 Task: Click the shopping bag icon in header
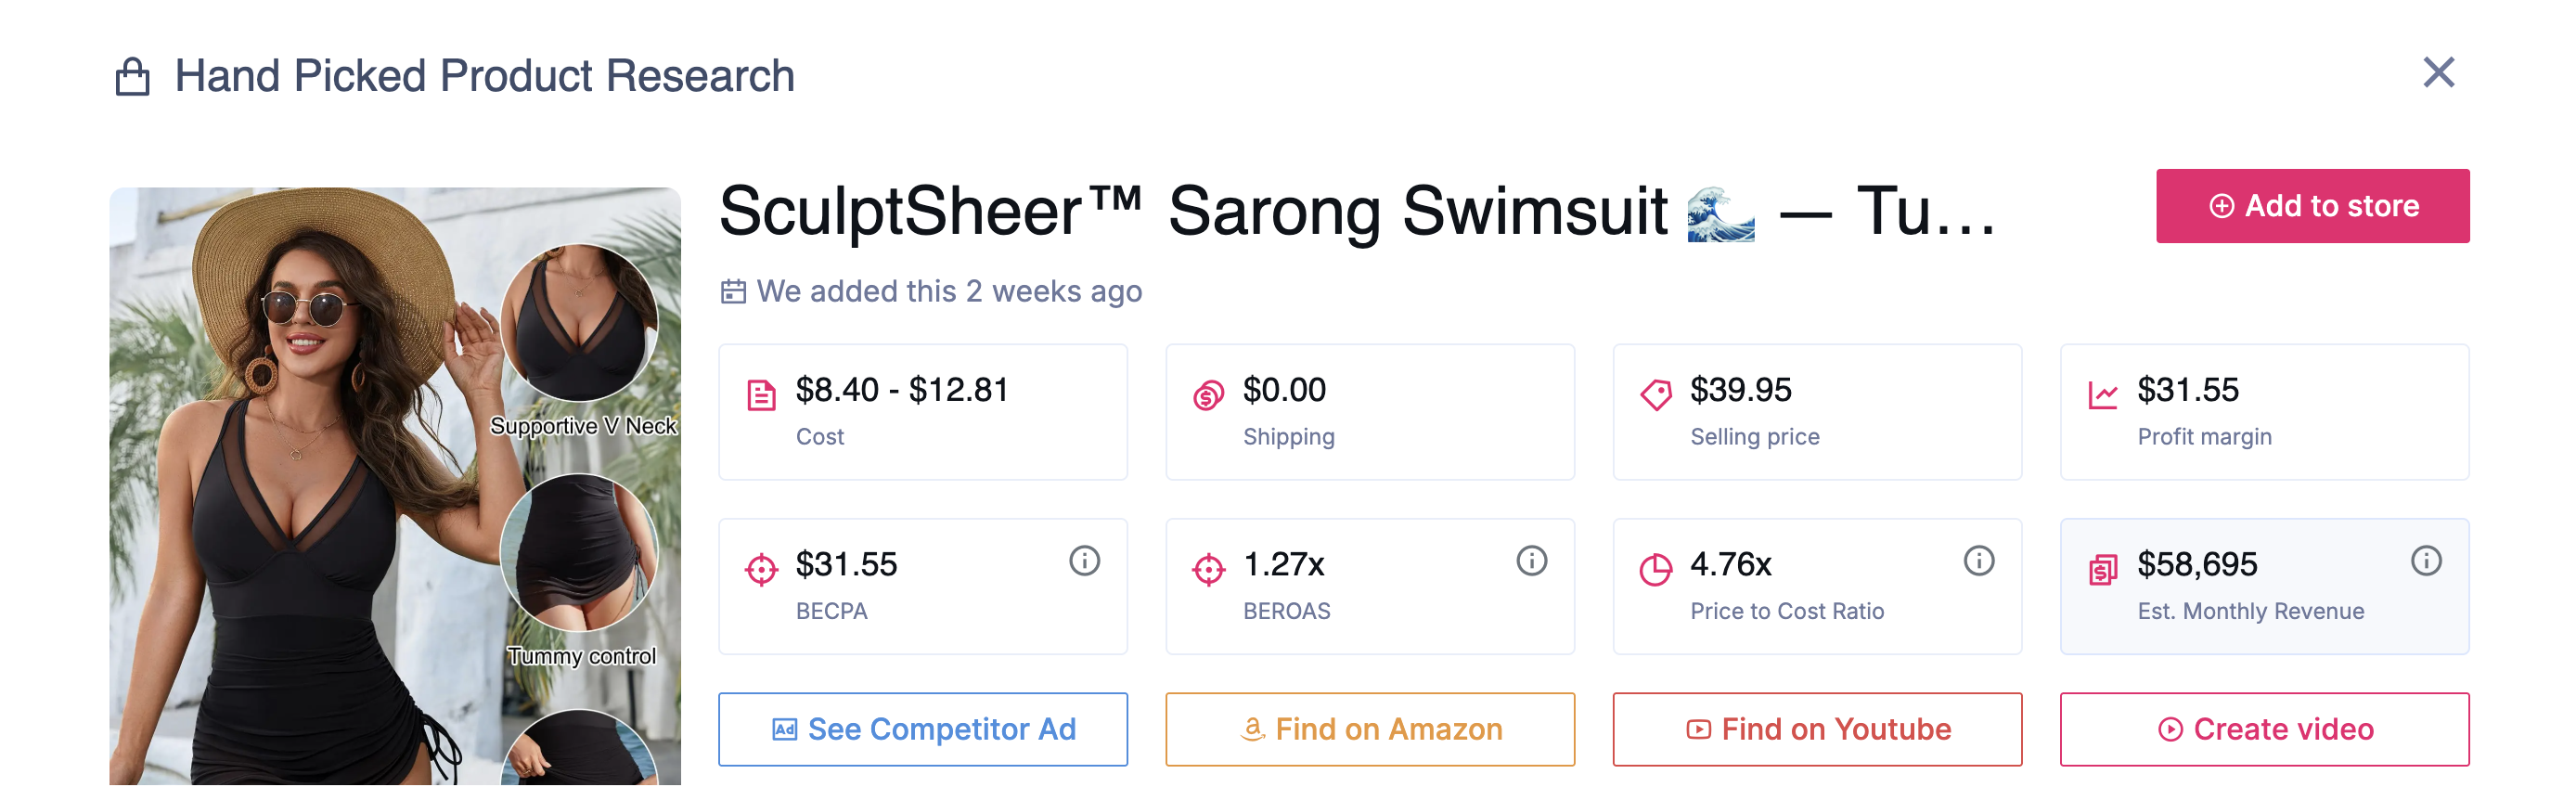pos(133,77)
